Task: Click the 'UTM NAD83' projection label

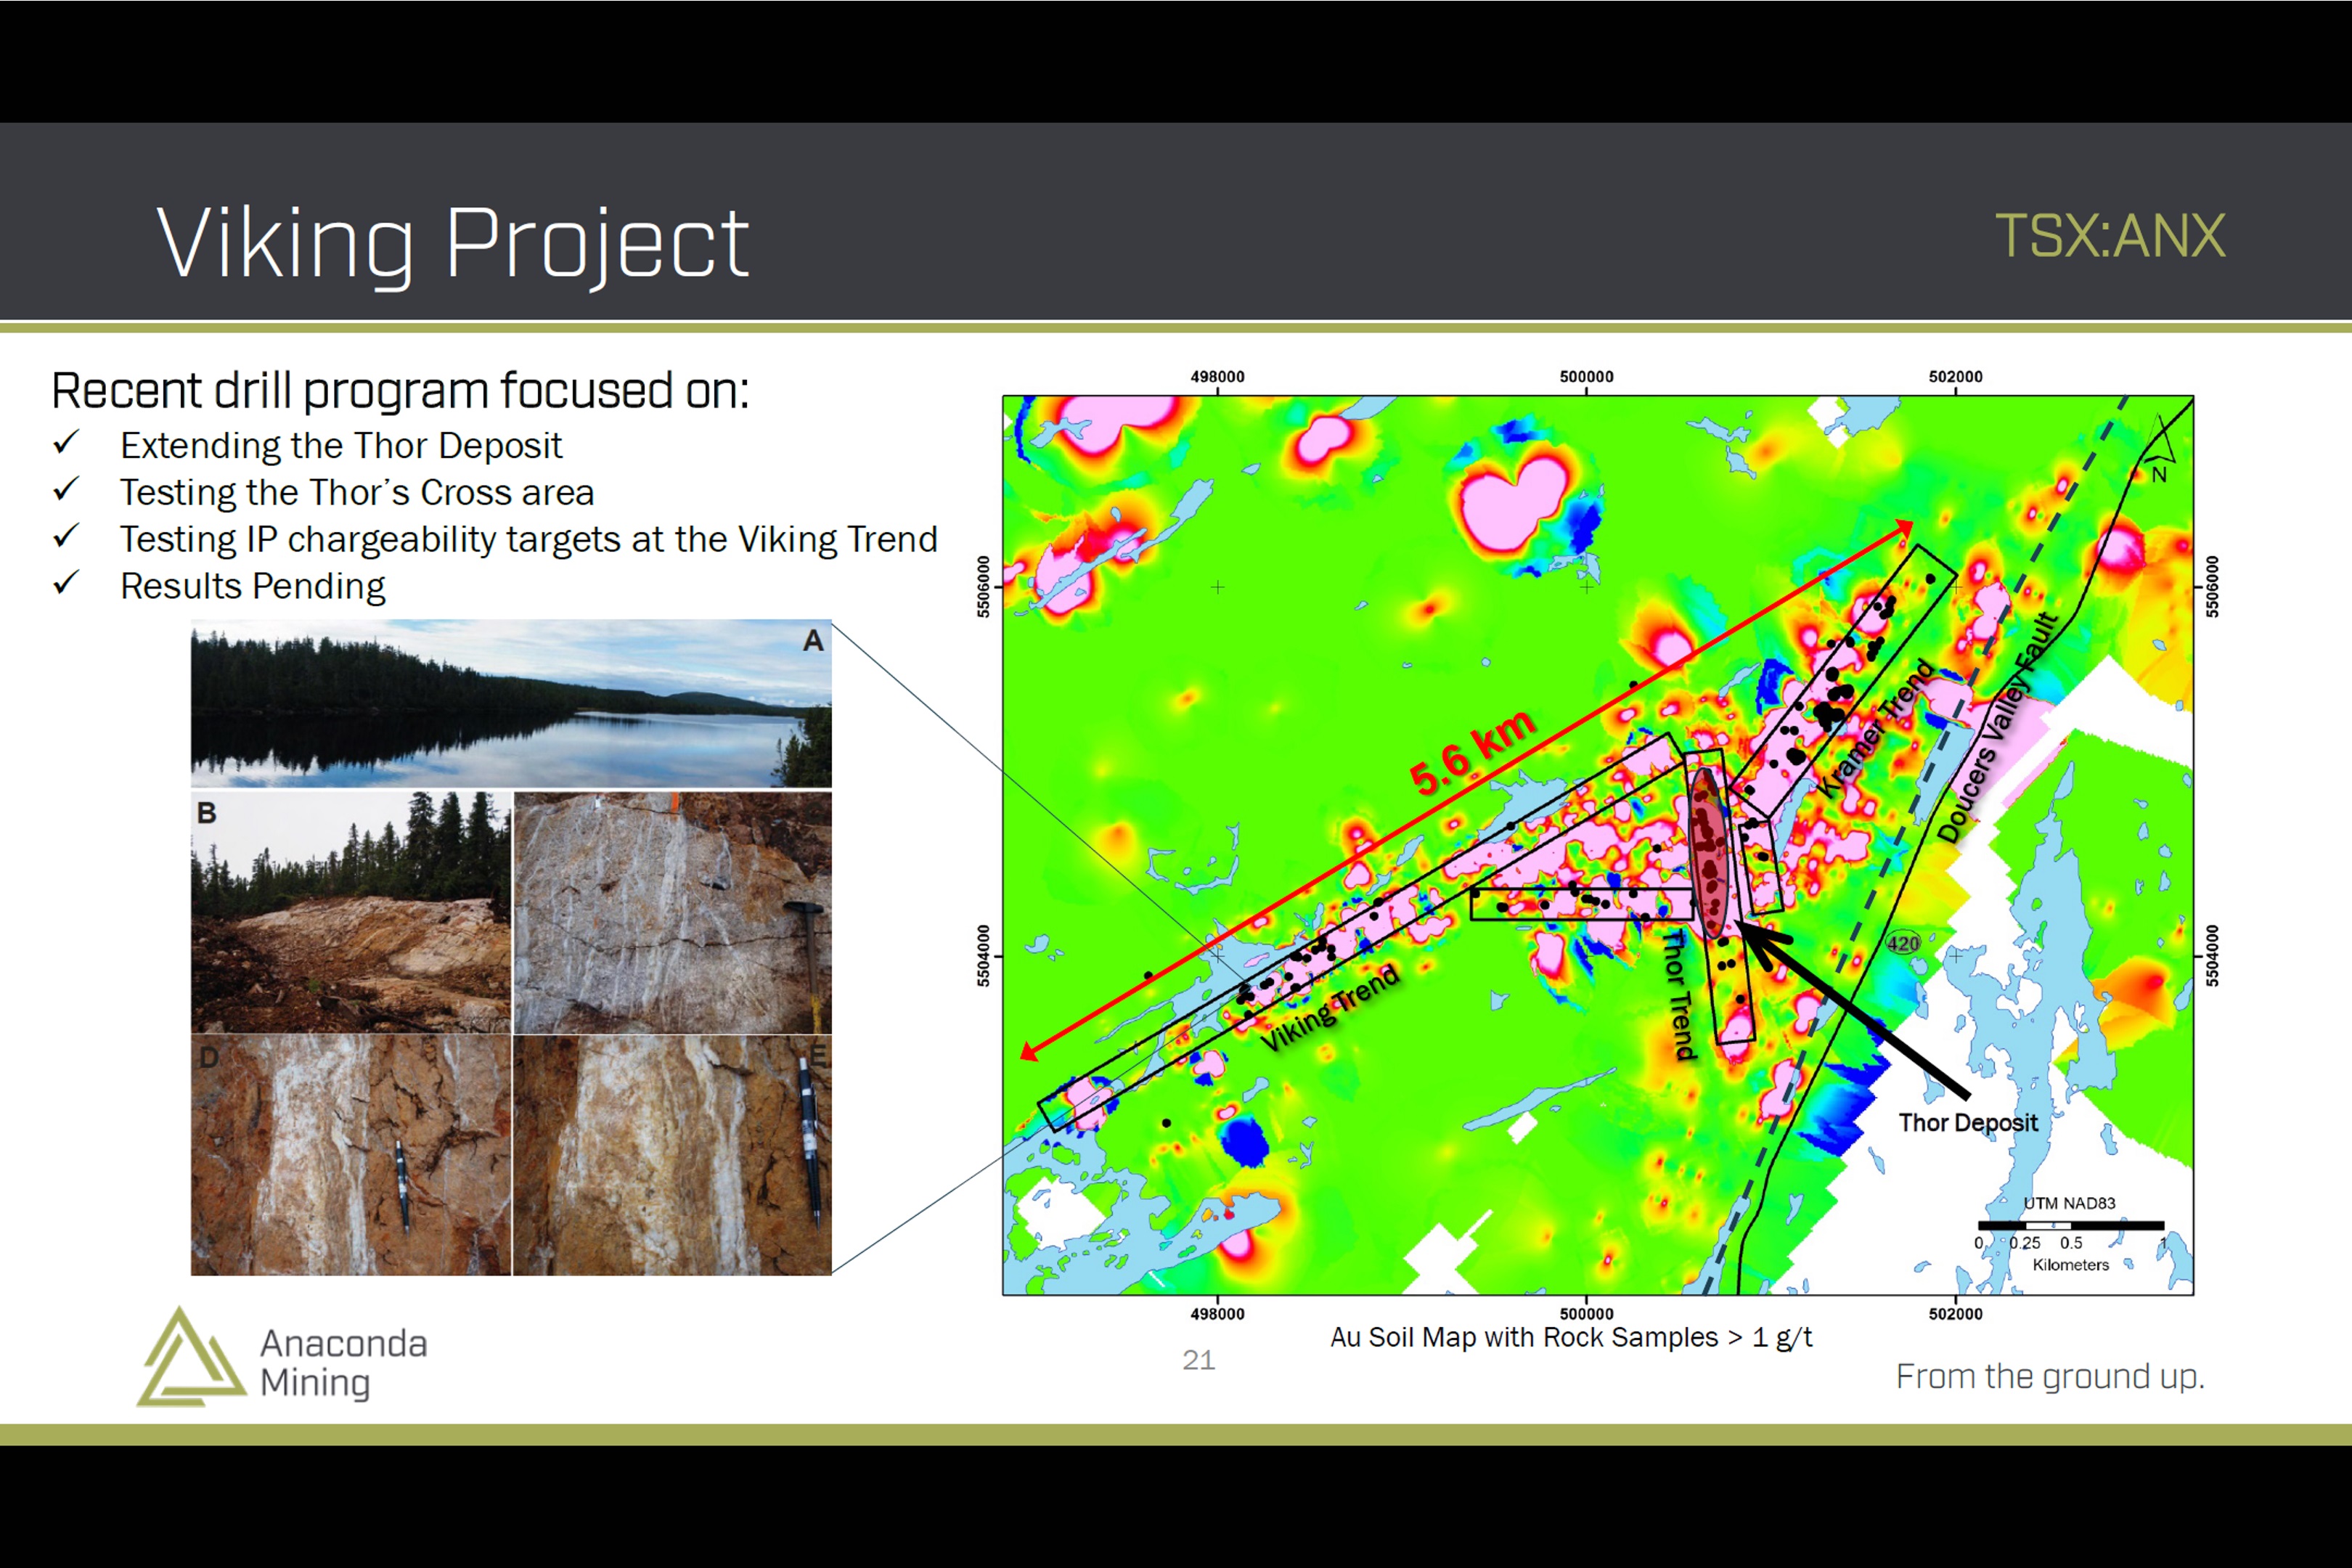Action: coord(2069,1203)
